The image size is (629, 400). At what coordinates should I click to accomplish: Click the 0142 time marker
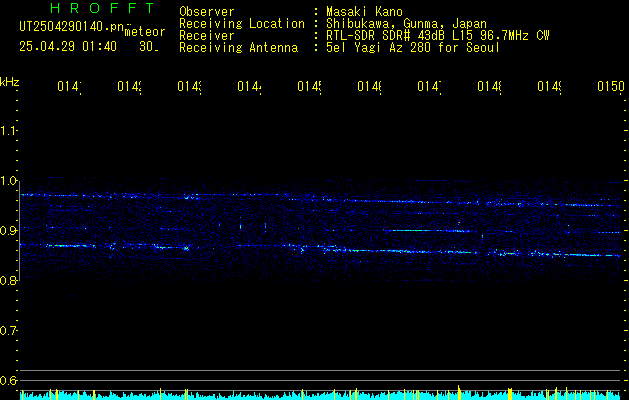tap(129, 87)
